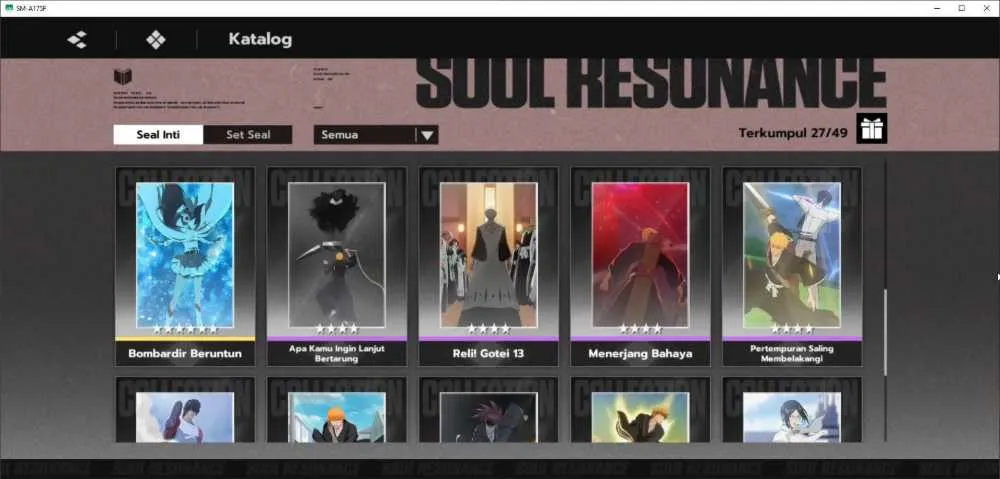This screenshot has width=1000, height=479.
Task: Switch to the Set Seal tab
Action: [x=248, y=135]
